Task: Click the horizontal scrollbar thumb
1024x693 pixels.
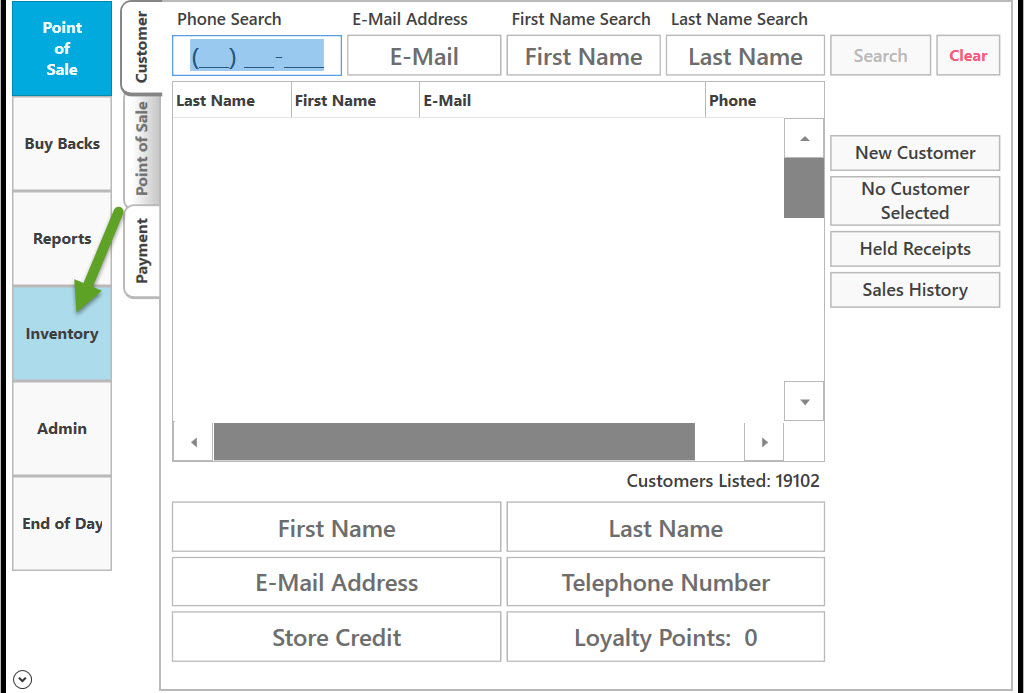Action: click(455, 442)
